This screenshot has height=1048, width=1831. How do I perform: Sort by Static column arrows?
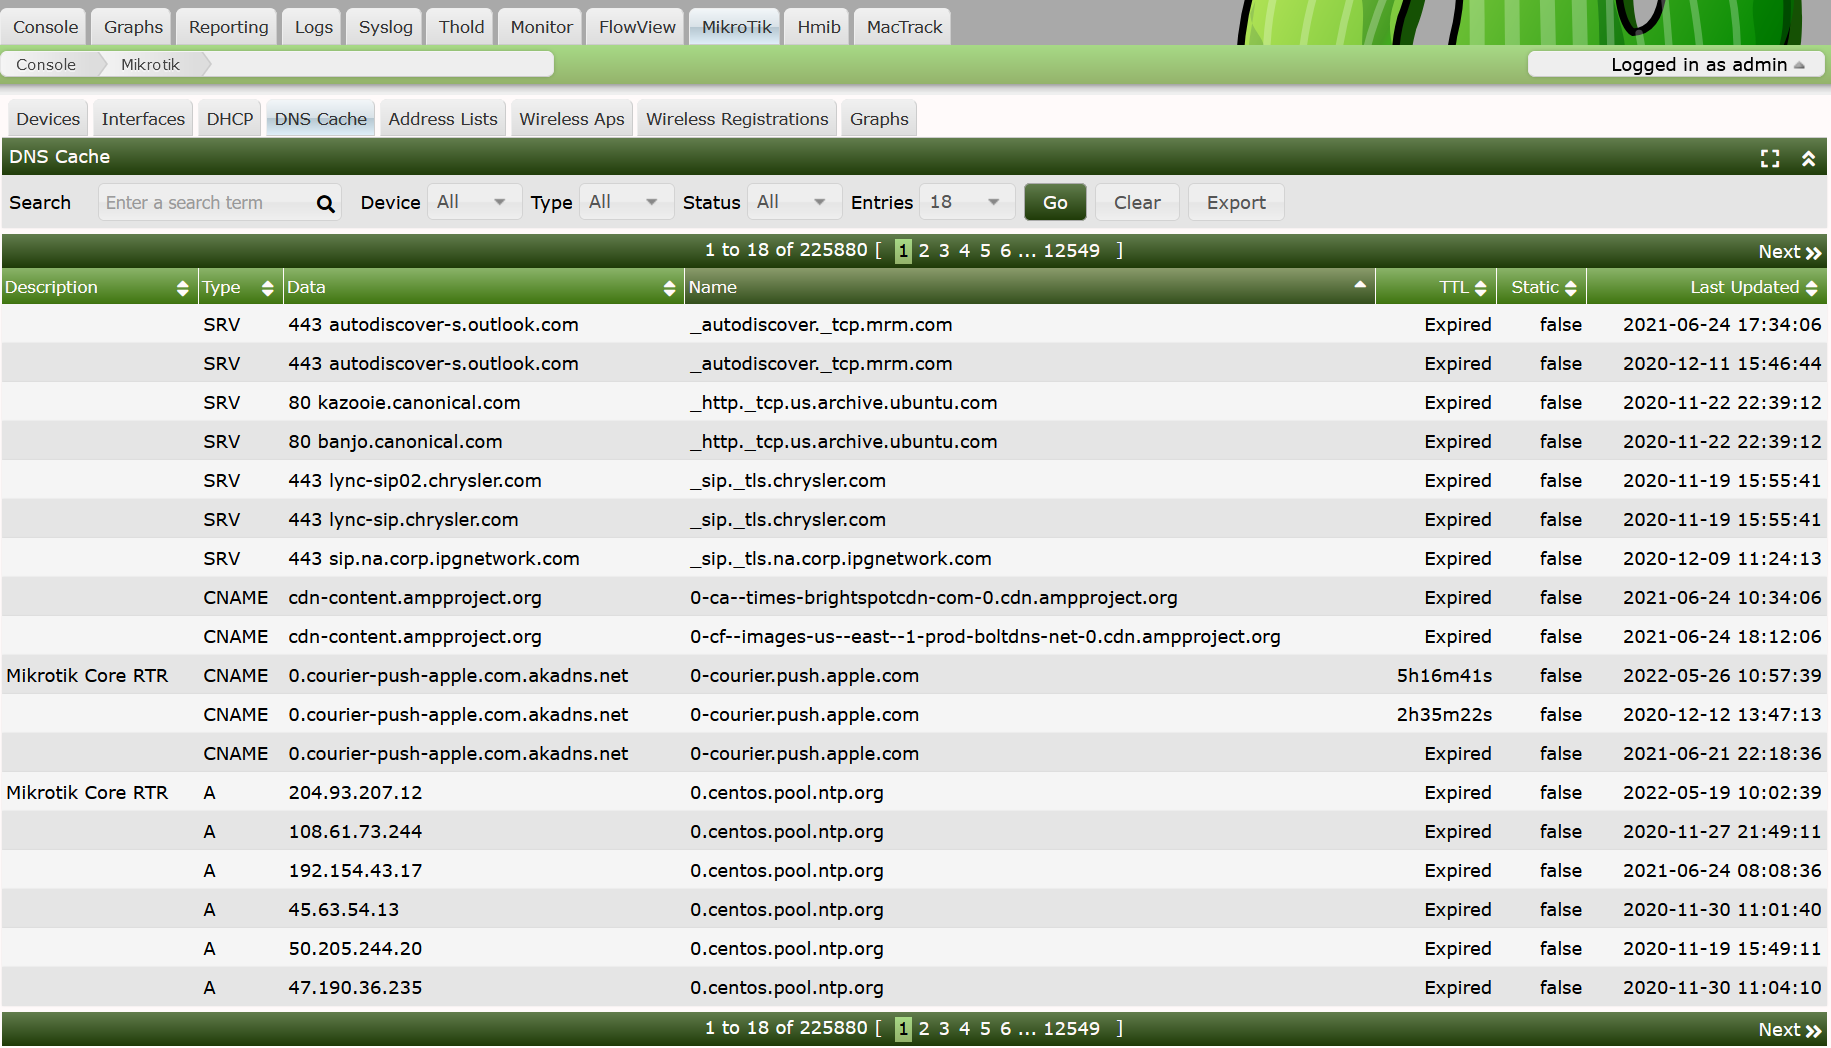pyautogui.click(x=1570, y=288)
